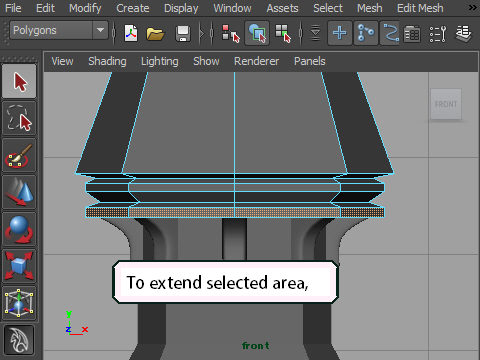Expand selection mask options triangle
The height and width of the screenshot is (360, 480).
pyautogui.click(x=315, y=33)
